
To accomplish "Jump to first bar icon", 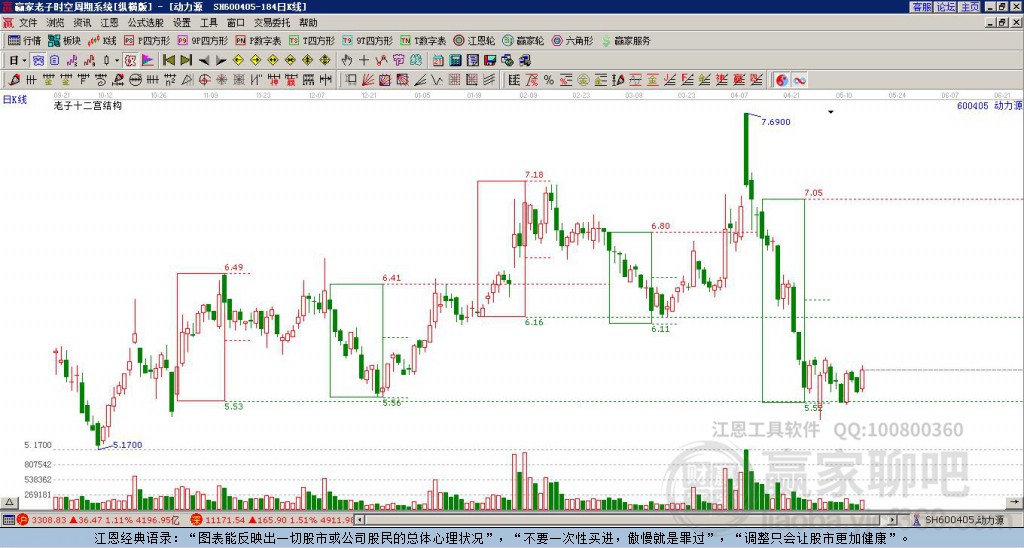I will [168, 60].
